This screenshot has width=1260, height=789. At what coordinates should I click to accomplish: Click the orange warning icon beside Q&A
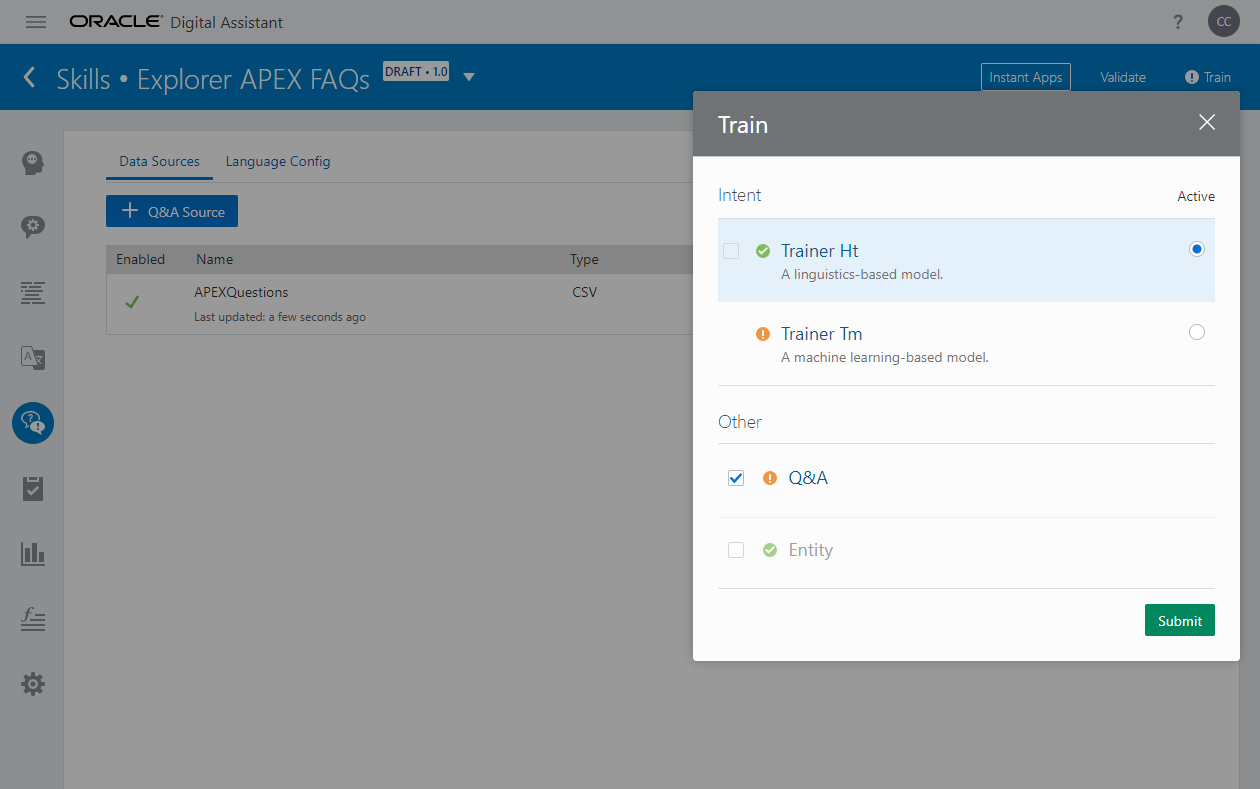770,478
